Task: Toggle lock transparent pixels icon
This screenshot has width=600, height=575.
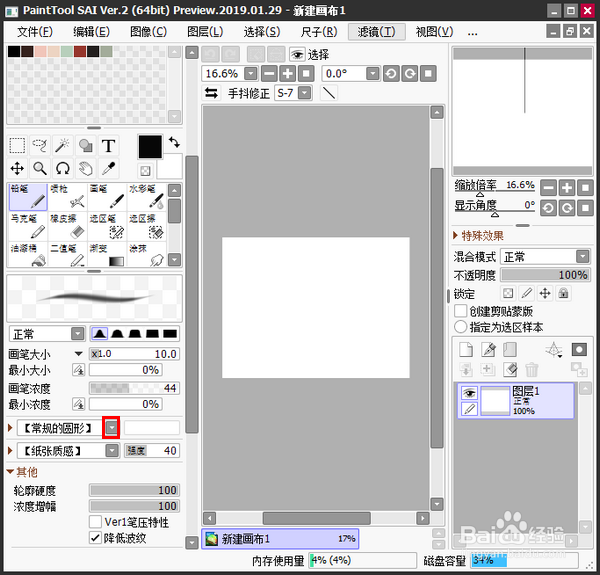Action: click(508, 293)
